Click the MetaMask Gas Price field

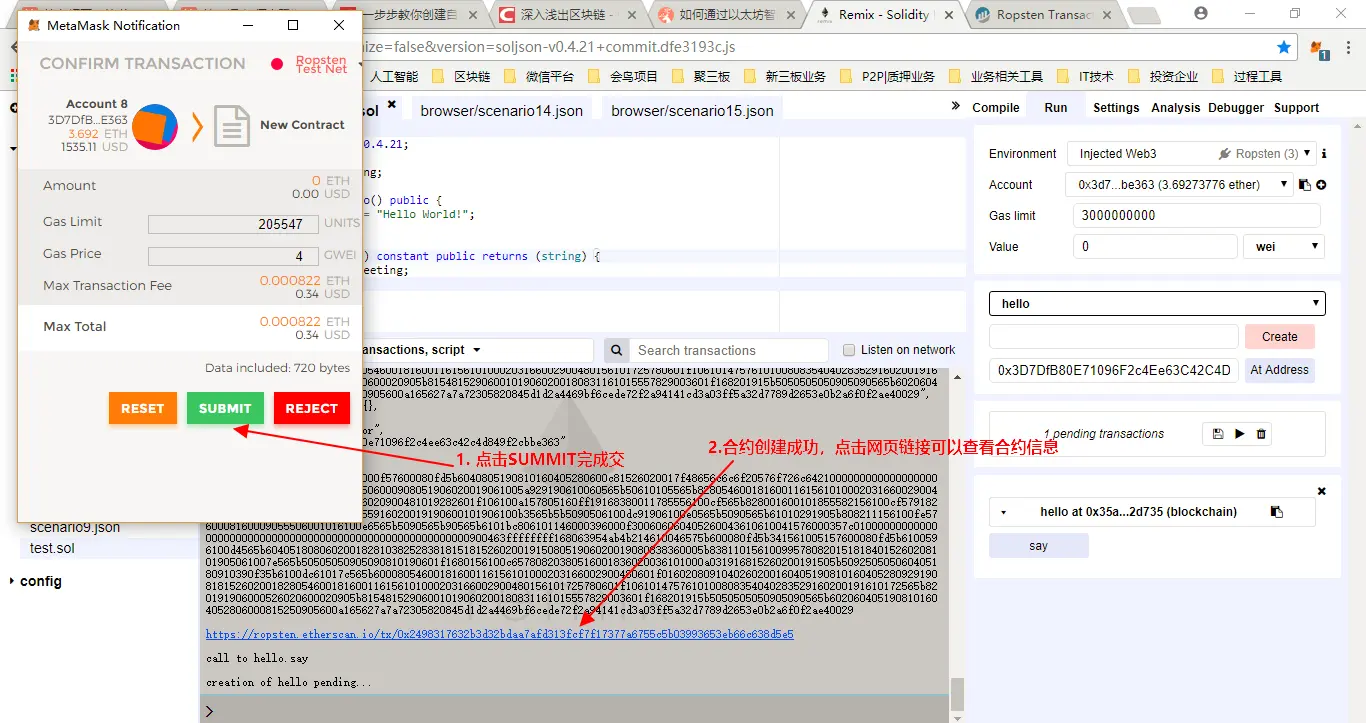coord(233,256)
